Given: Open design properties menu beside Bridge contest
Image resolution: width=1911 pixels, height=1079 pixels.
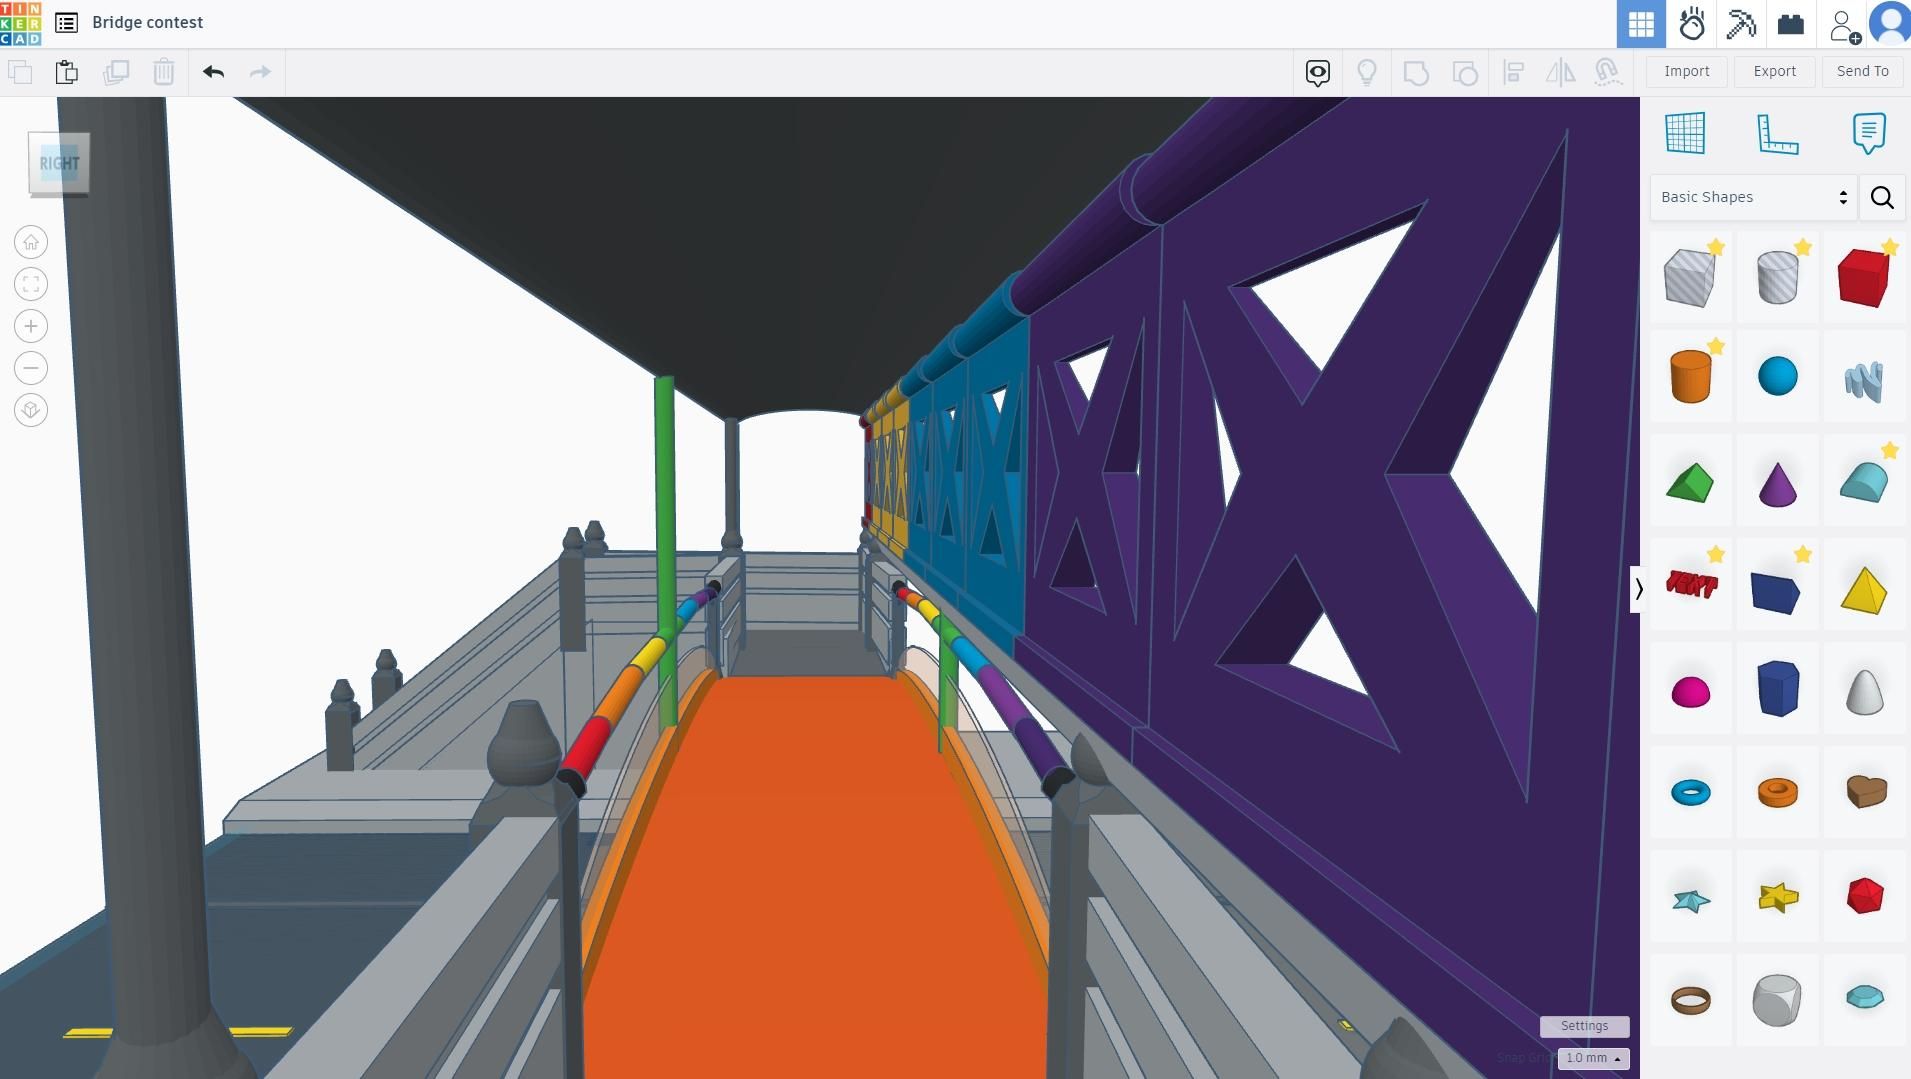Looking at the screenshot, I should tap(66, 22).
